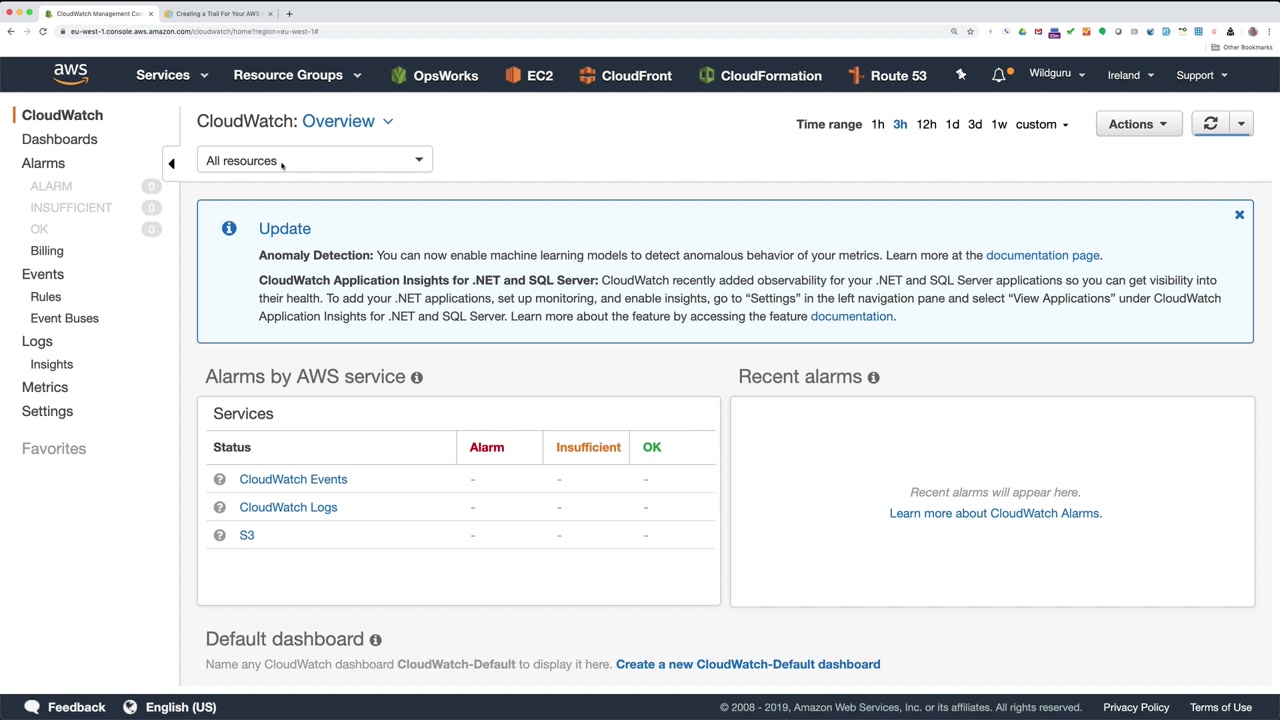Open the OpsWorks shortcut
The height and width of the screenshot is (720, 1280).
pyautogui.click(x=434, y=75)
